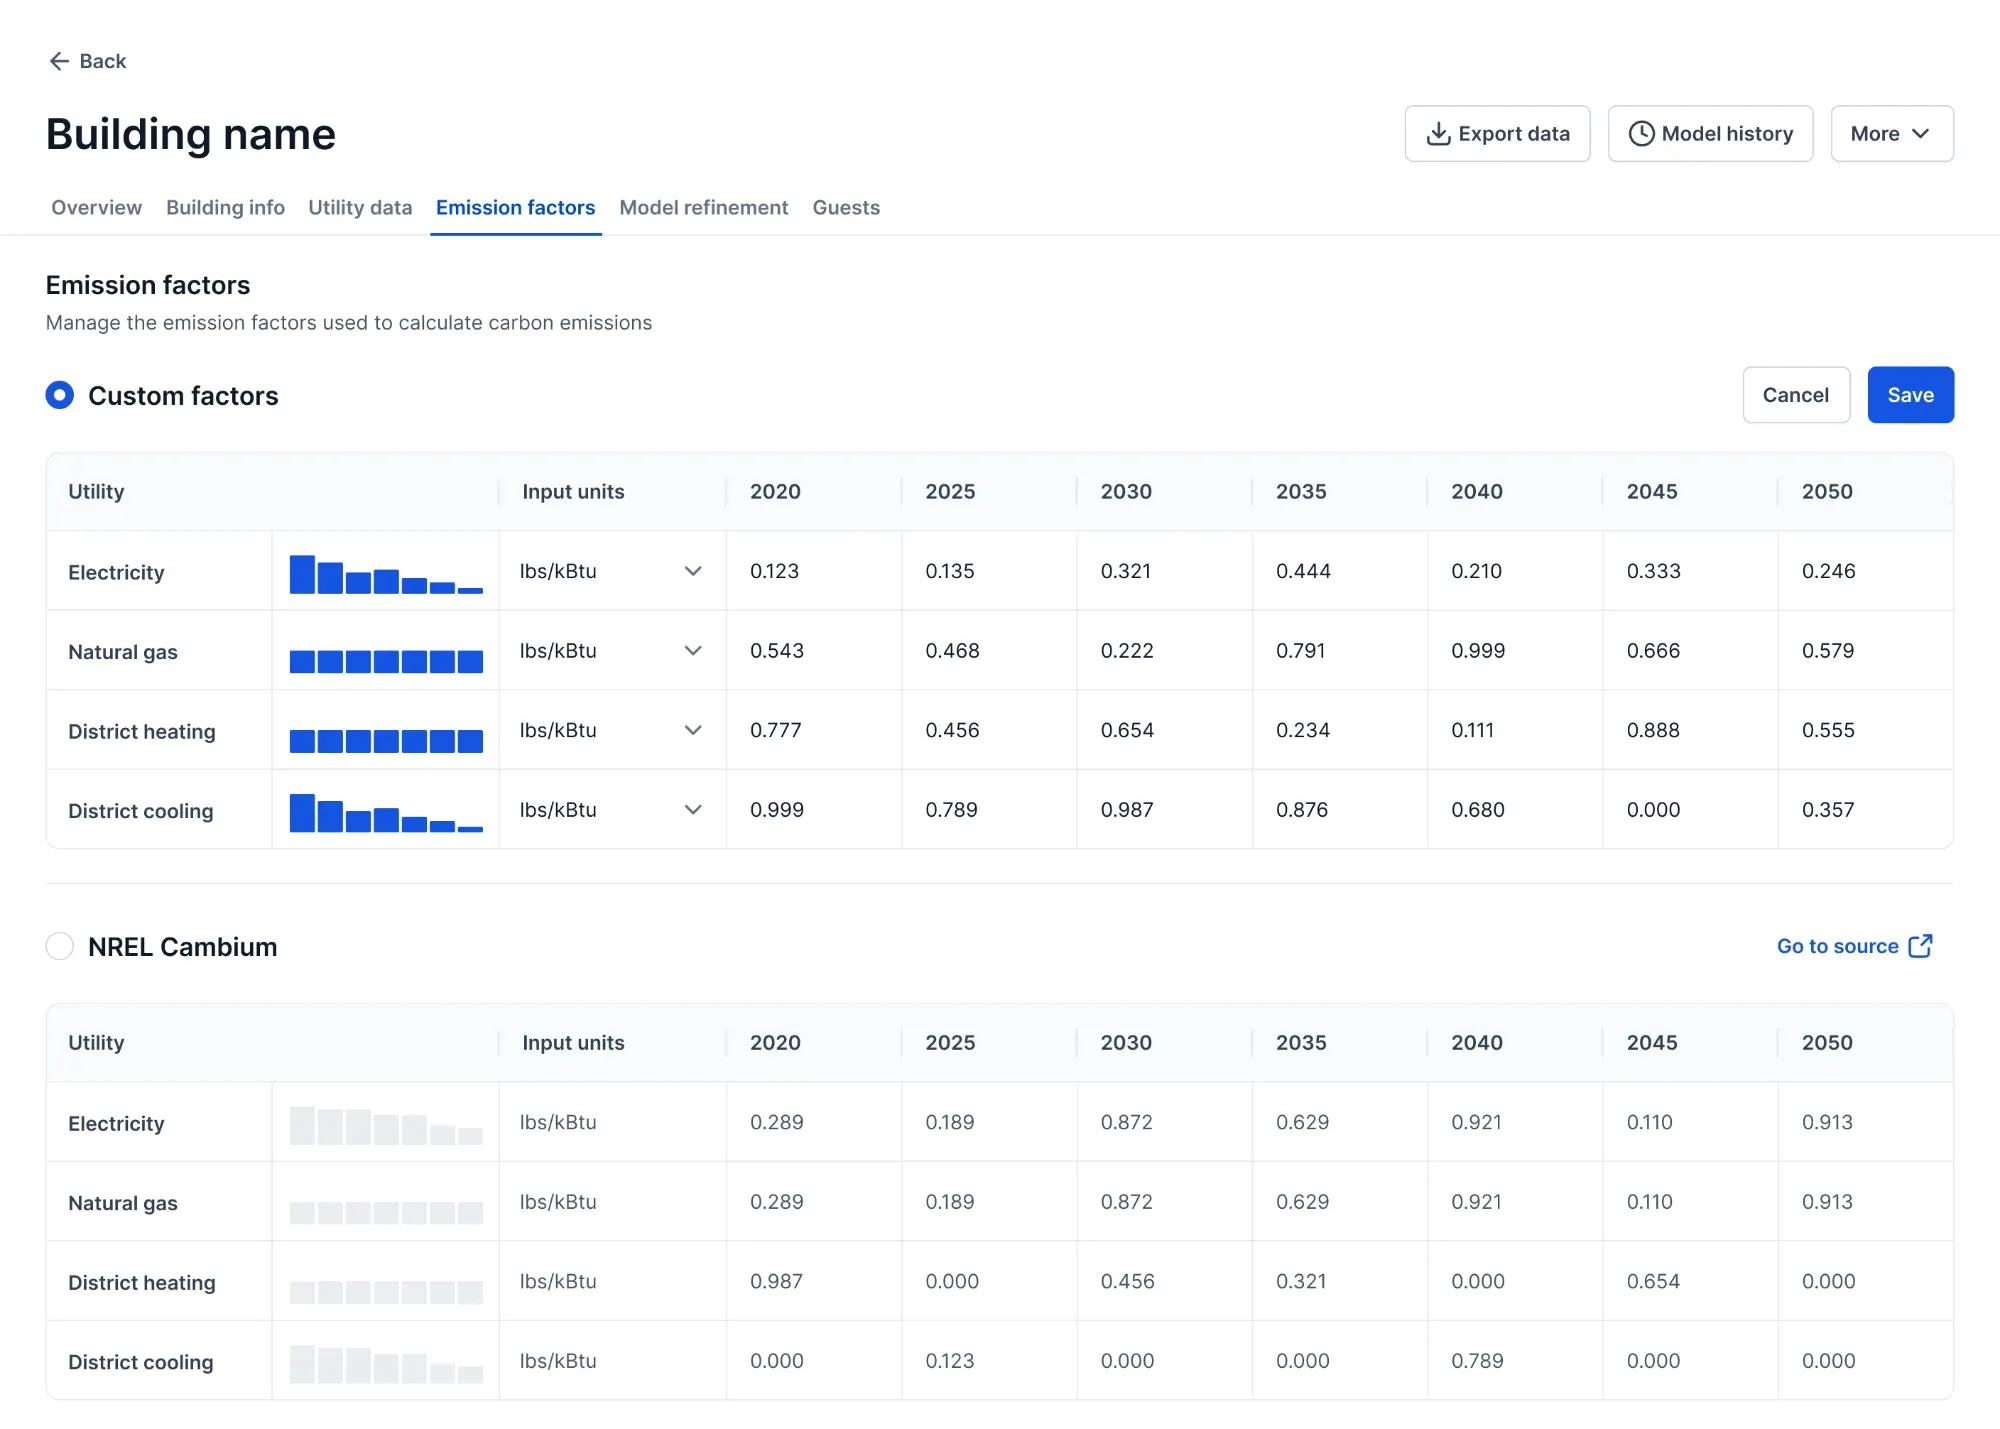The image size is (2000, 1429).
Task: Click the external link icon beside Go to source
Action: point(1920,946)
